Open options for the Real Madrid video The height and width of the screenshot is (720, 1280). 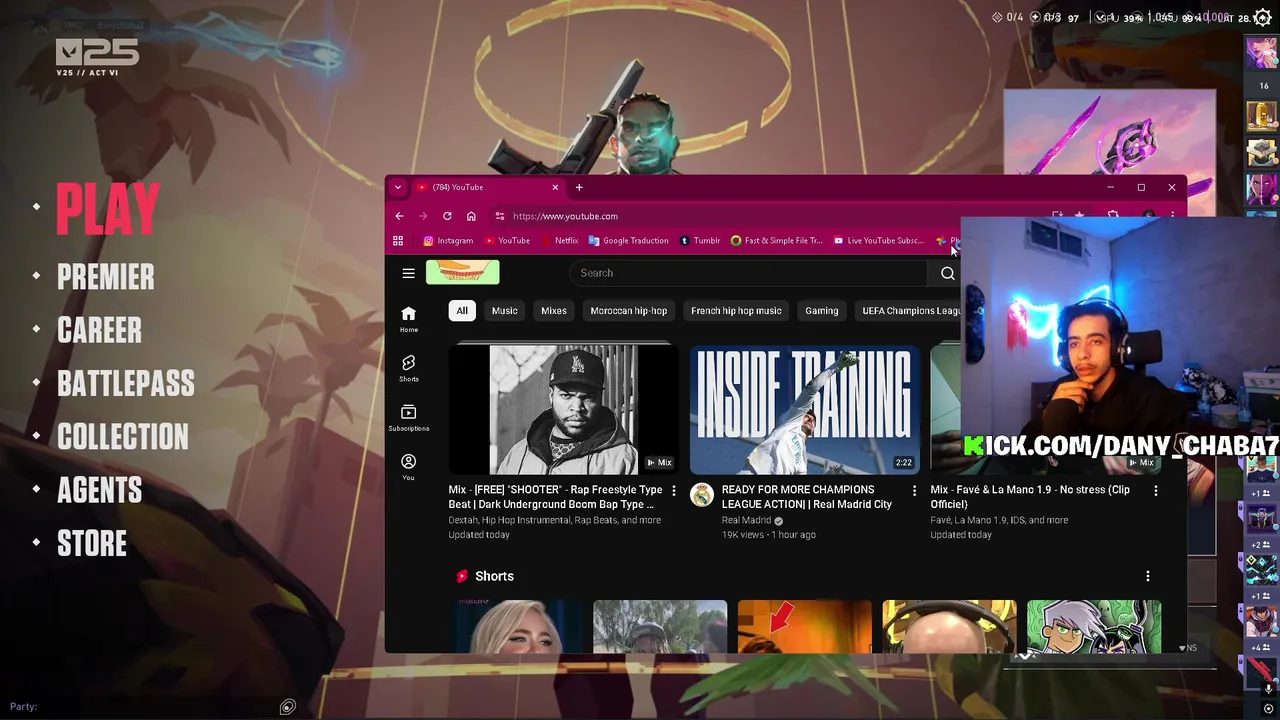coord(914,491)
